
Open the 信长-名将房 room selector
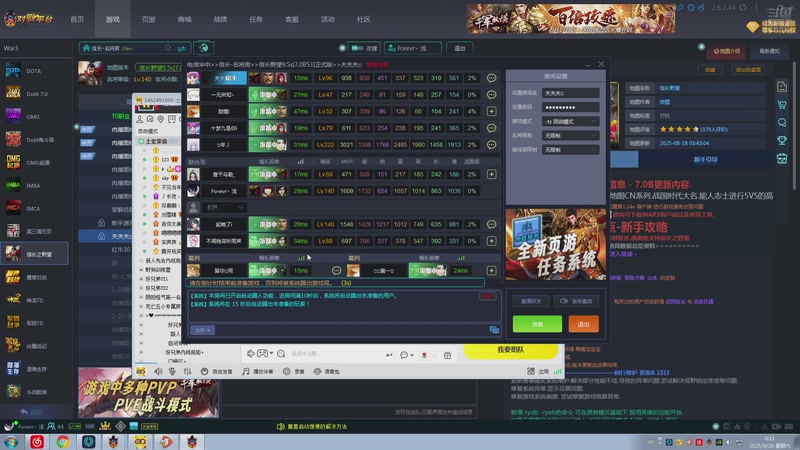135,48
